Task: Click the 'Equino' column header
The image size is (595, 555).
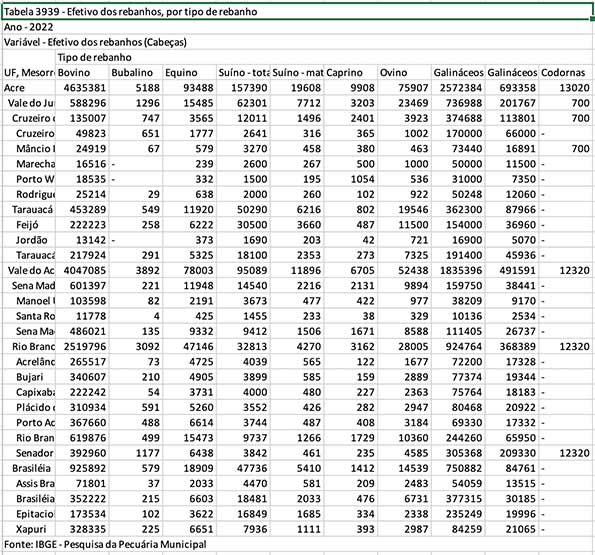Action: tap(189, 72)
